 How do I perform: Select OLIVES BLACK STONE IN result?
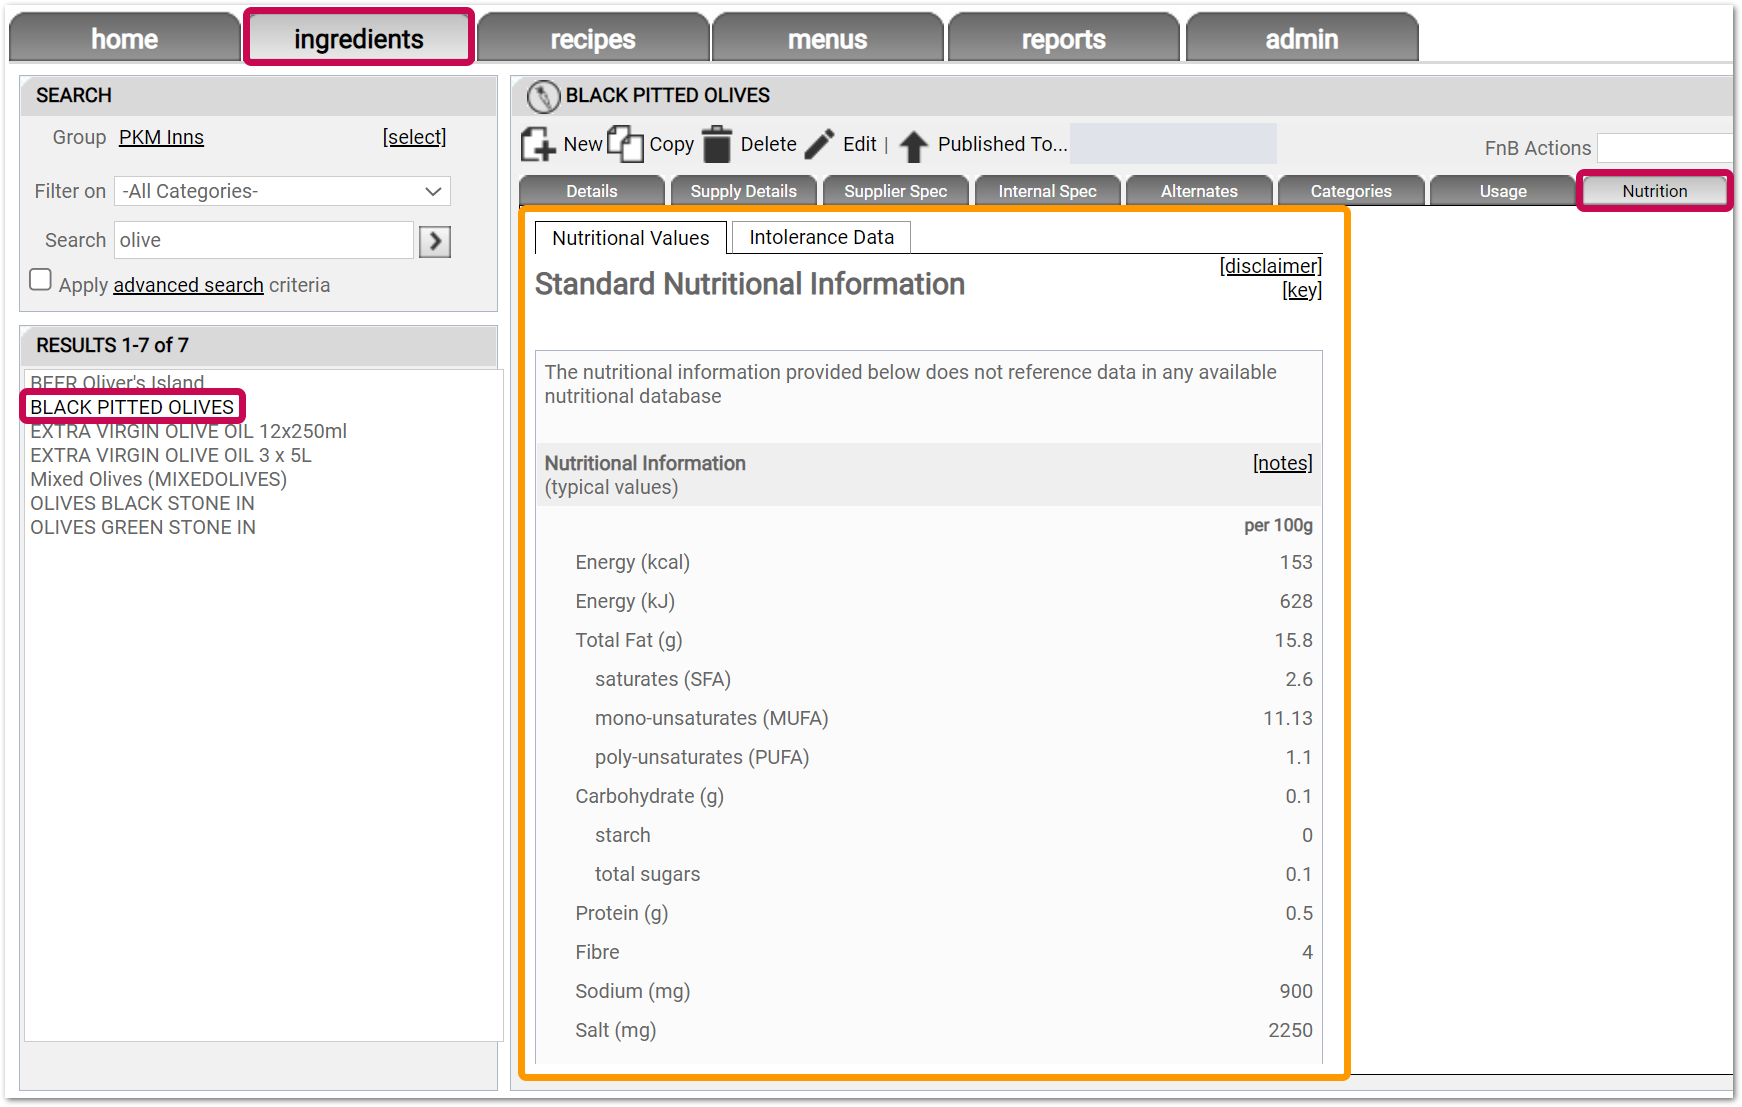[142, 503]
